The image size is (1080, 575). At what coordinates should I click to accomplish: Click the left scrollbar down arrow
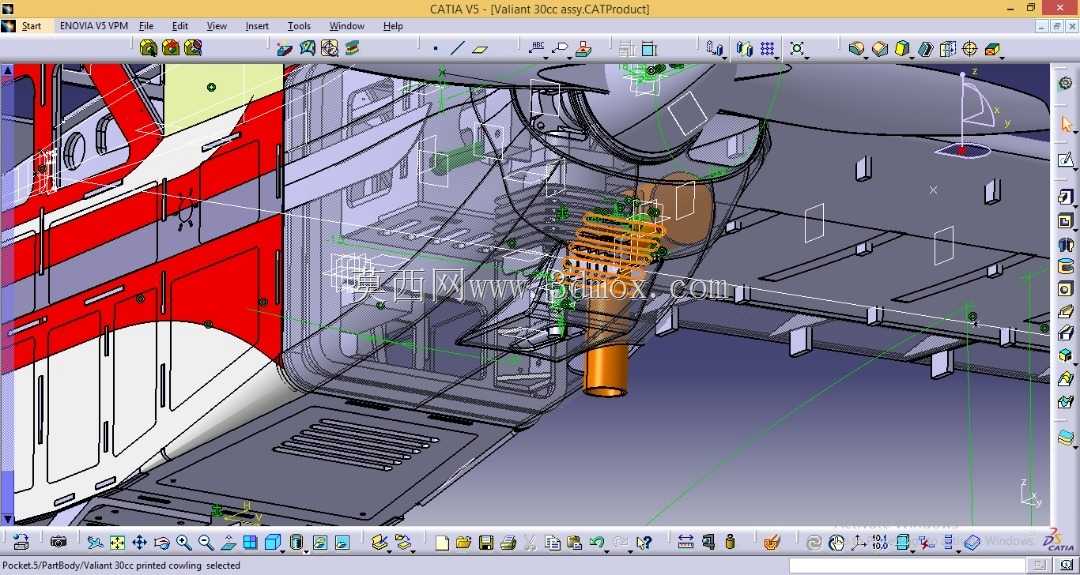(x=7, y=519)
